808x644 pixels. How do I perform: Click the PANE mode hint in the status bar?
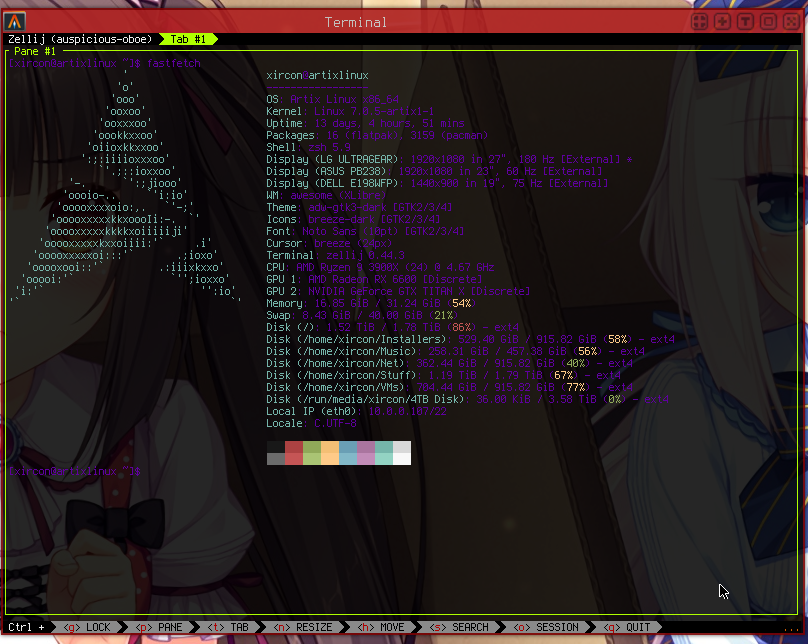point(159,627)
